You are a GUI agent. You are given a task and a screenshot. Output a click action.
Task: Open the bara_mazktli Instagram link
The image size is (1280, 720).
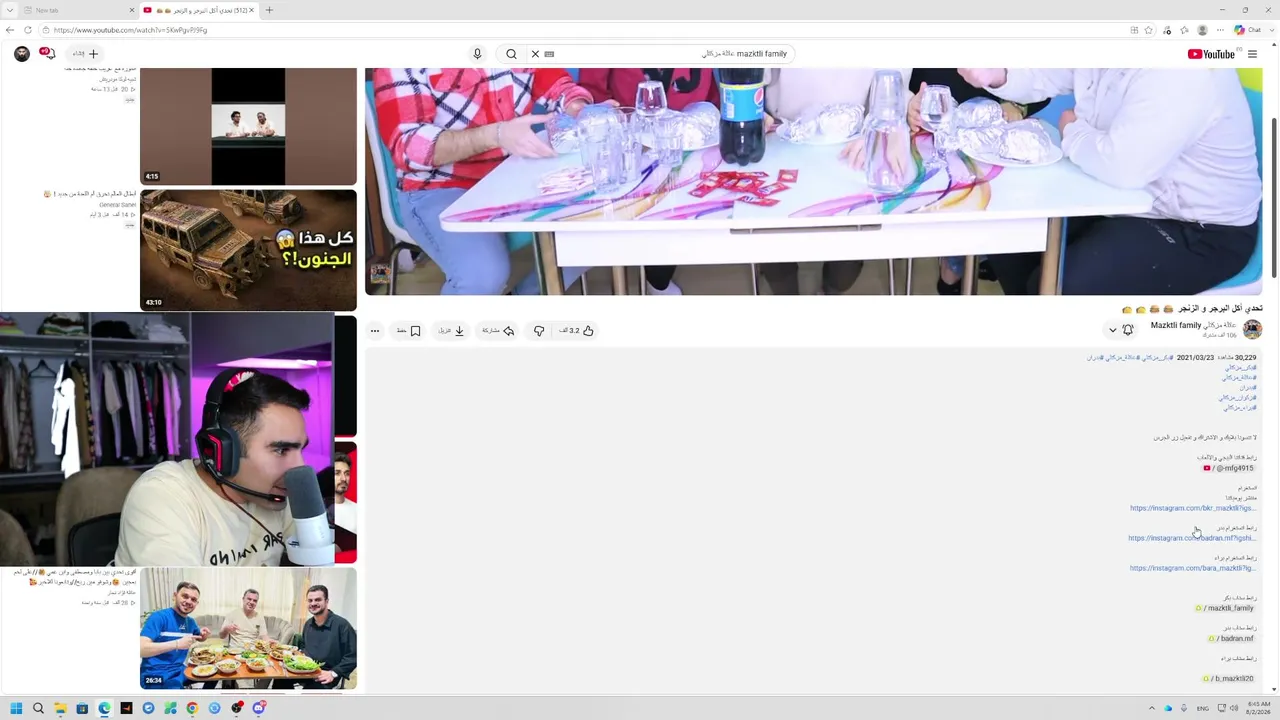pos(1192,568)
